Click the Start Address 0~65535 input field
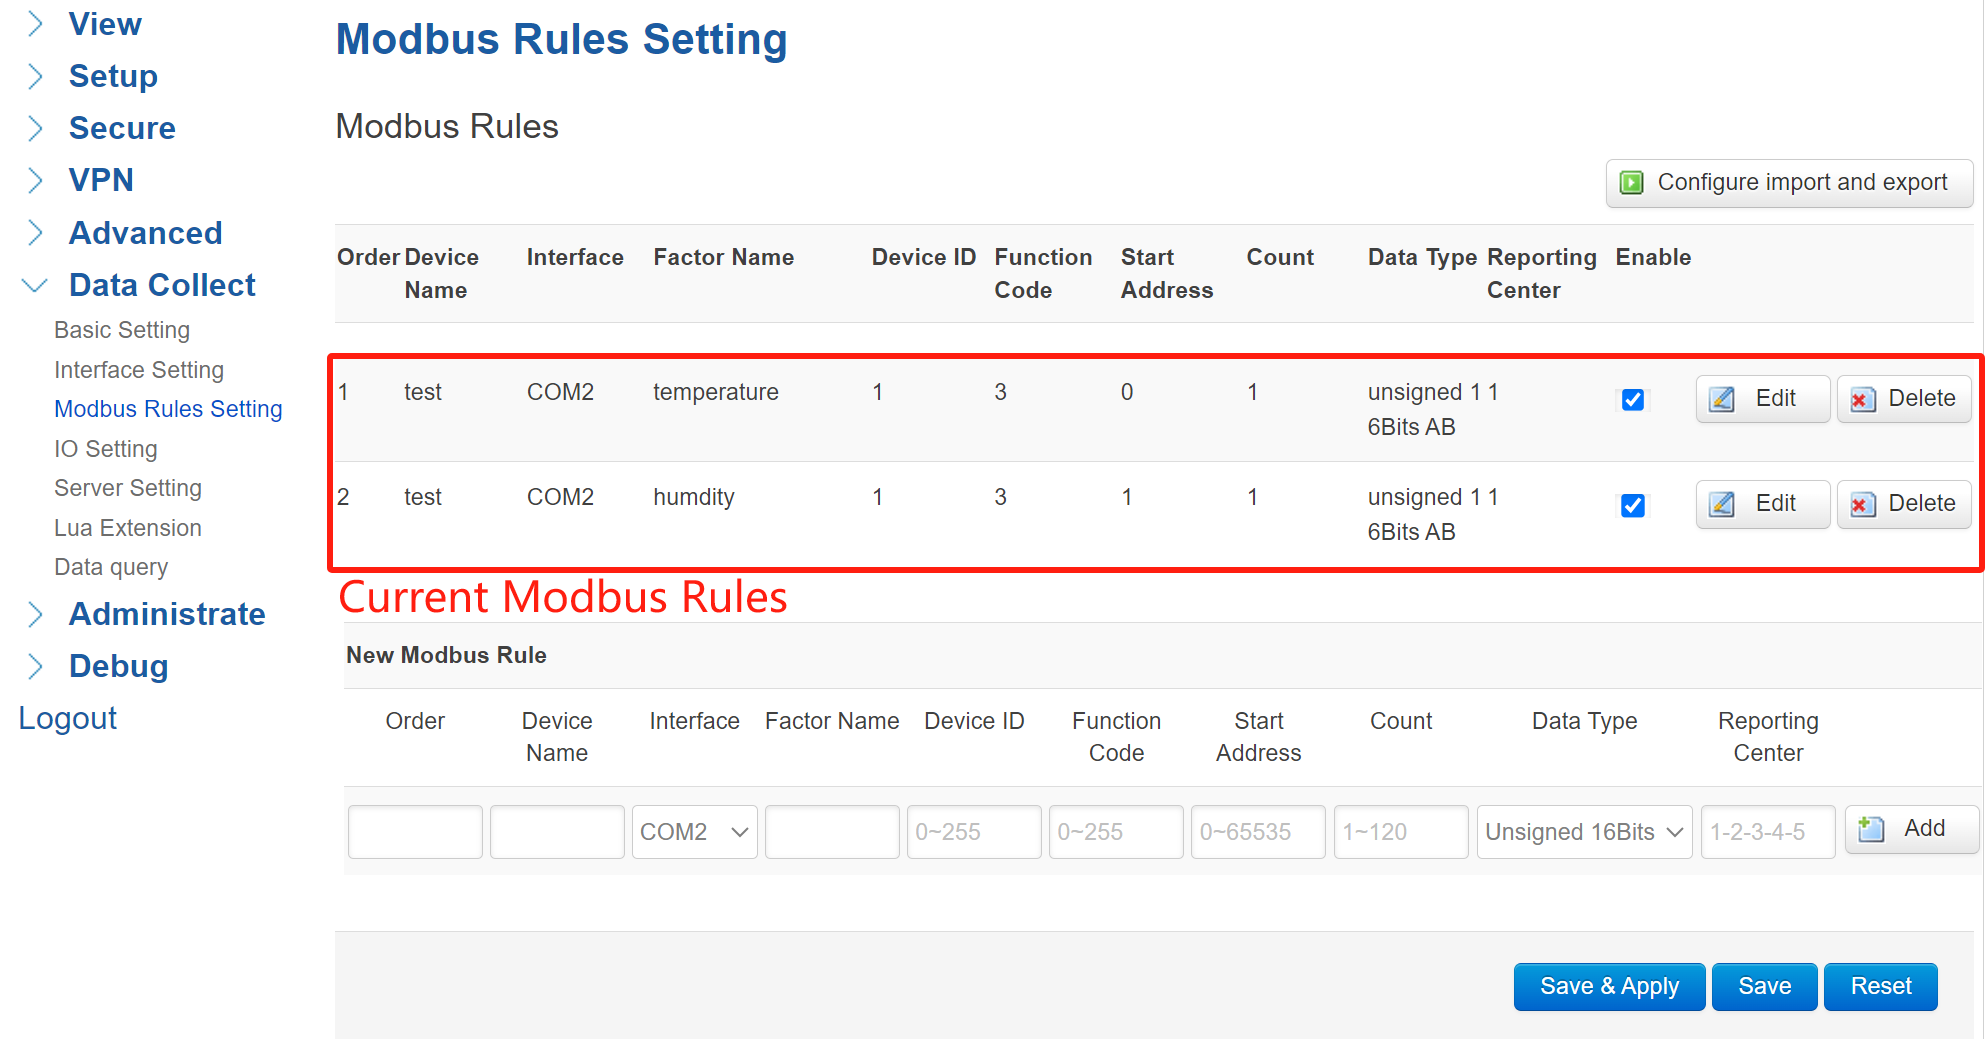Screen dimensions: 1987x1039 tap(1257, 832)
